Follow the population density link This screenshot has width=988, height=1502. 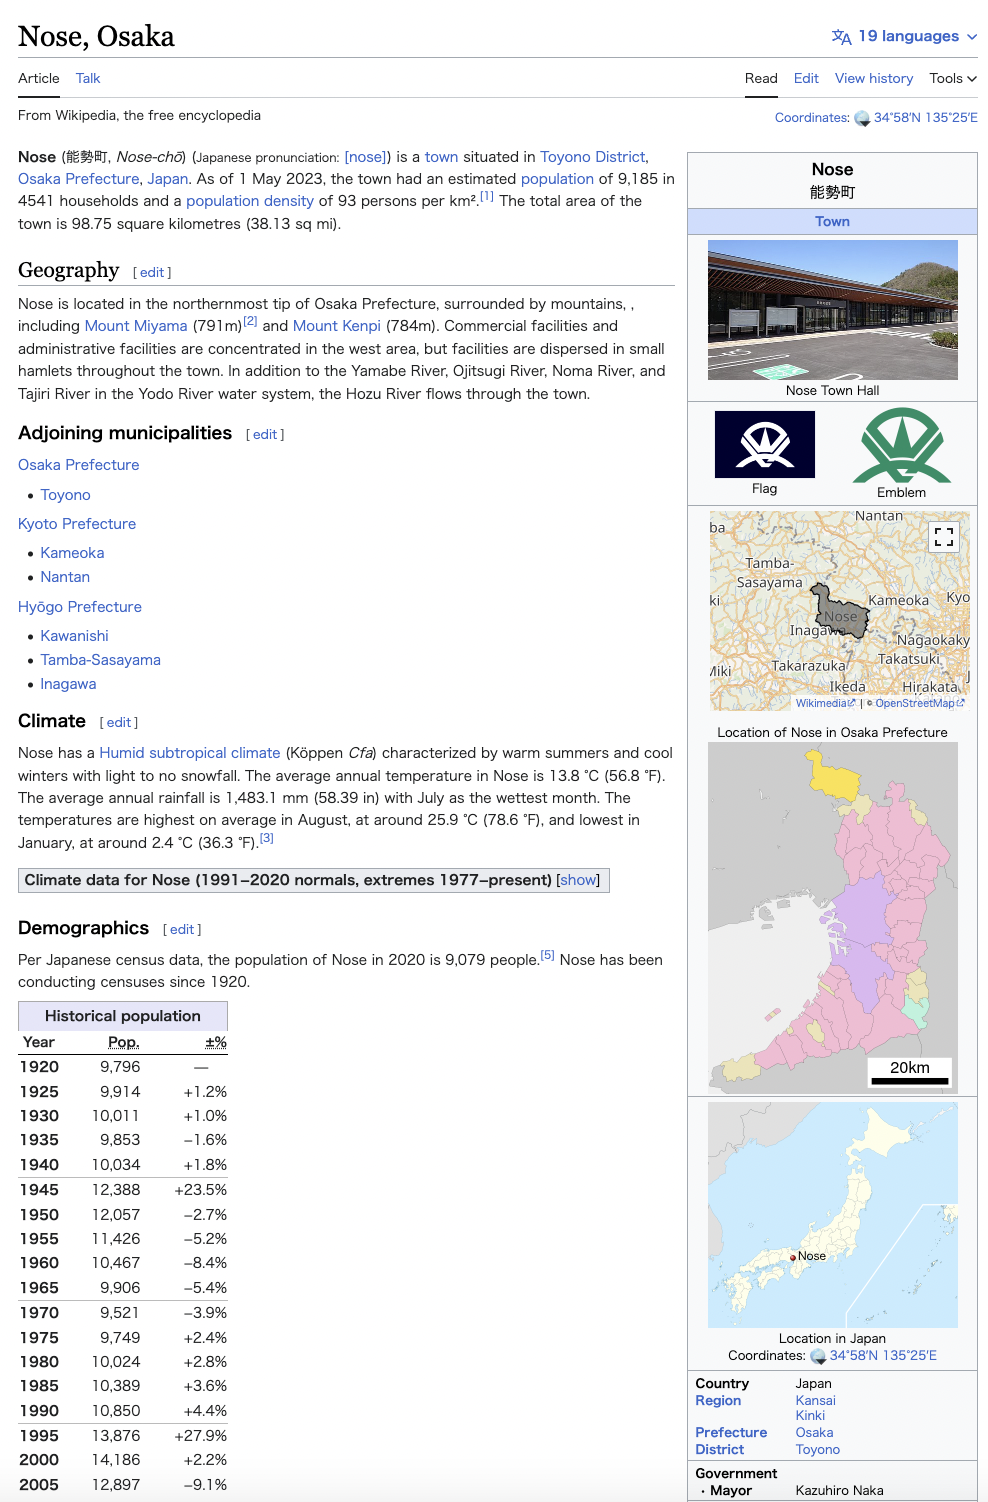click(x=250, y=201)
